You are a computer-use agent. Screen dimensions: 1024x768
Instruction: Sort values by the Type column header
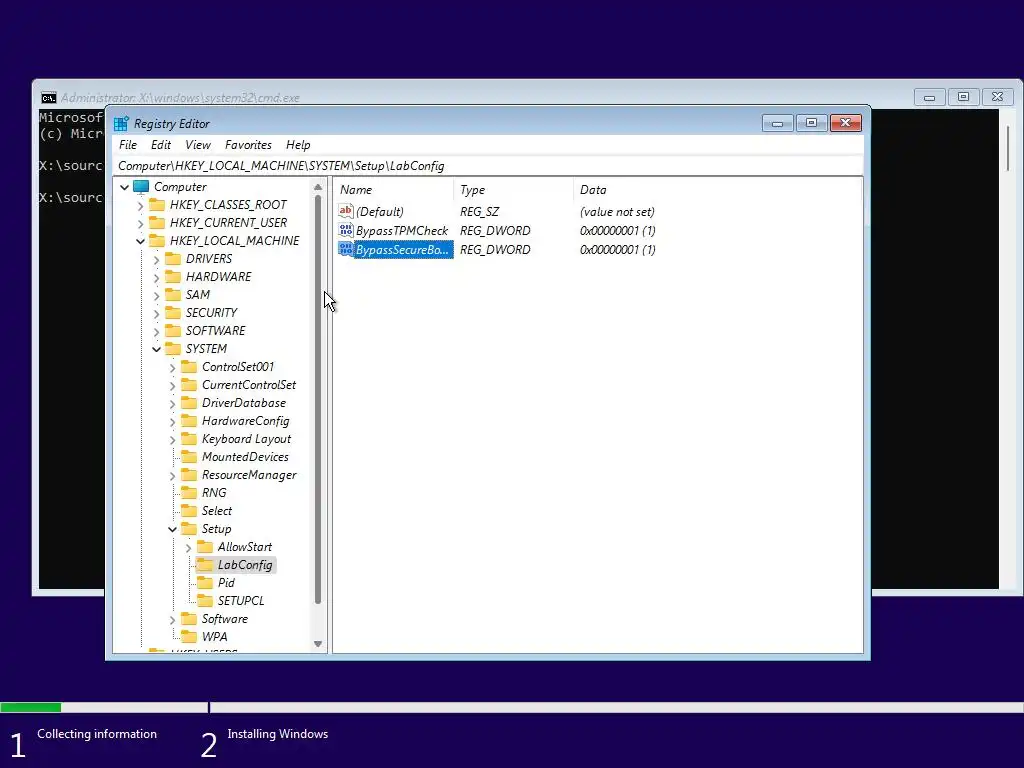coord(513,190)
